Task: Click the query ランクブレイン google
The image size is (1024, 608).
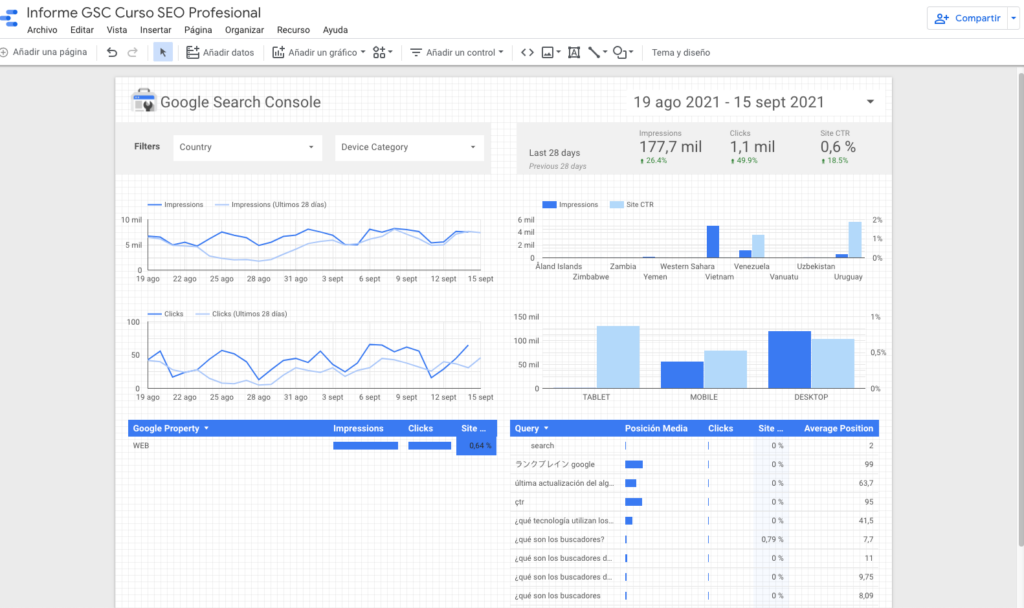Action: pos(555,464)
